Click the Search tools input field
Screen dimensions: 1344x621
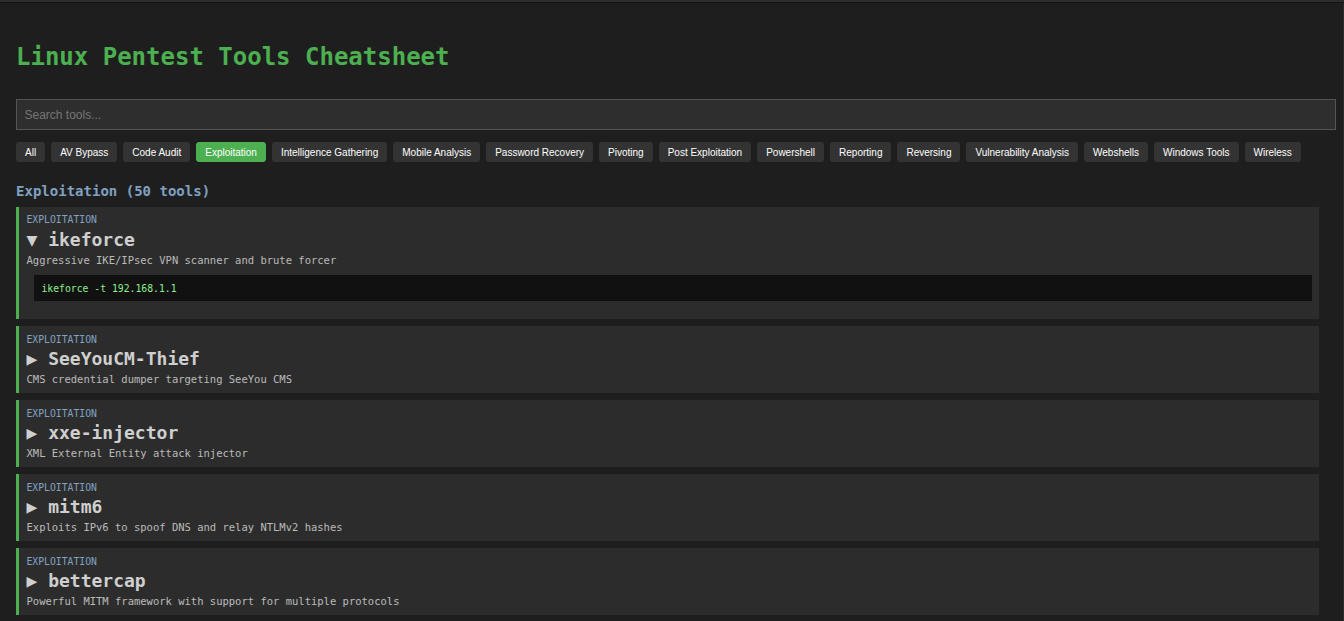[x=672, y=114]
